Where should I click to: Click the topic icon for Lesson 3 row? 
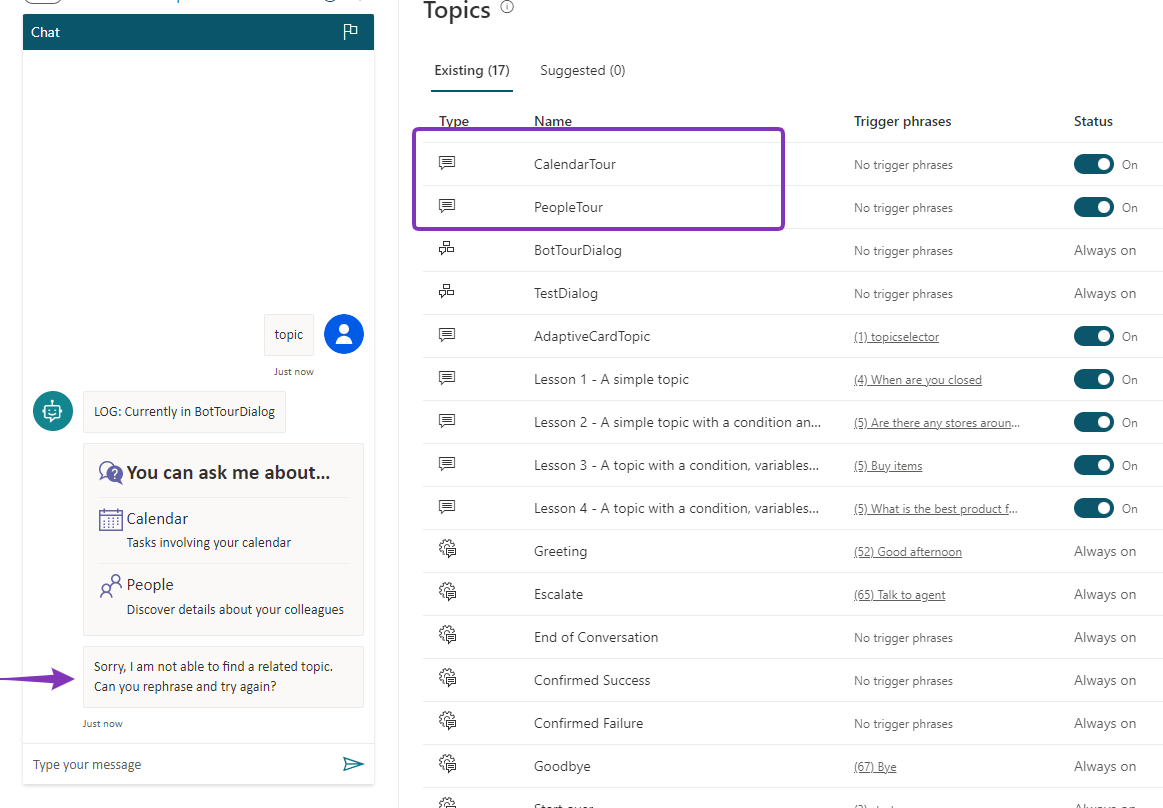(447, 464)
